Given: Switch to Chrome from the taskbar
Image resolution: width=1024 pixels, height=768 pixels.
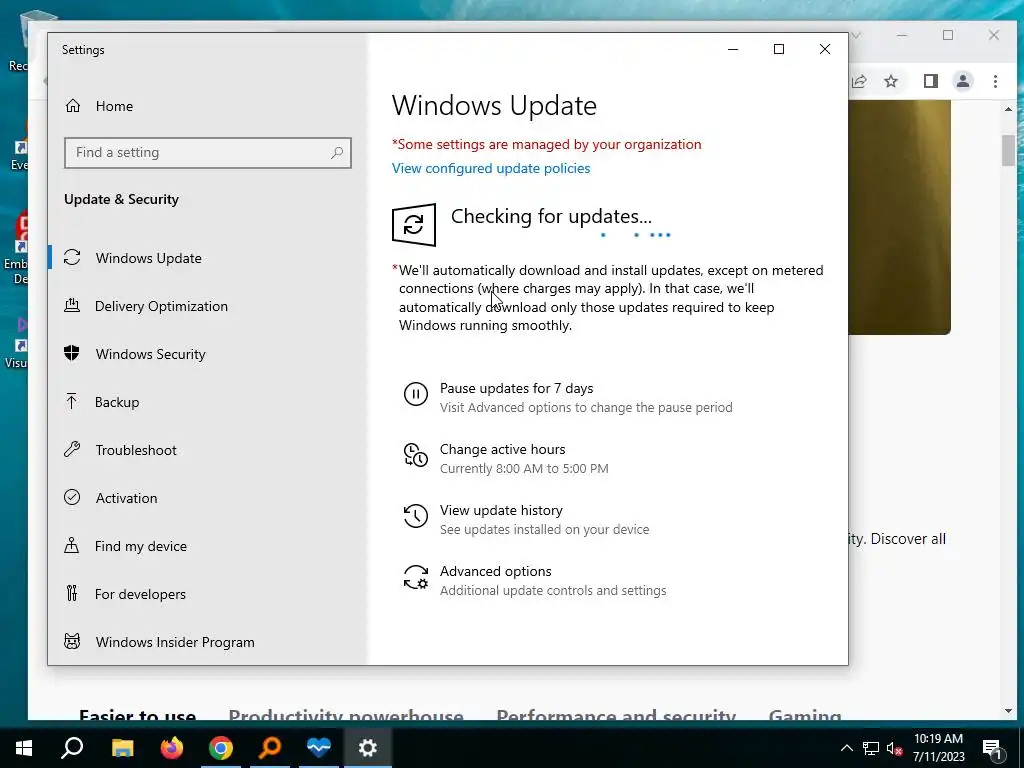Looking at the screenshot, I should [x=221, y=748].
